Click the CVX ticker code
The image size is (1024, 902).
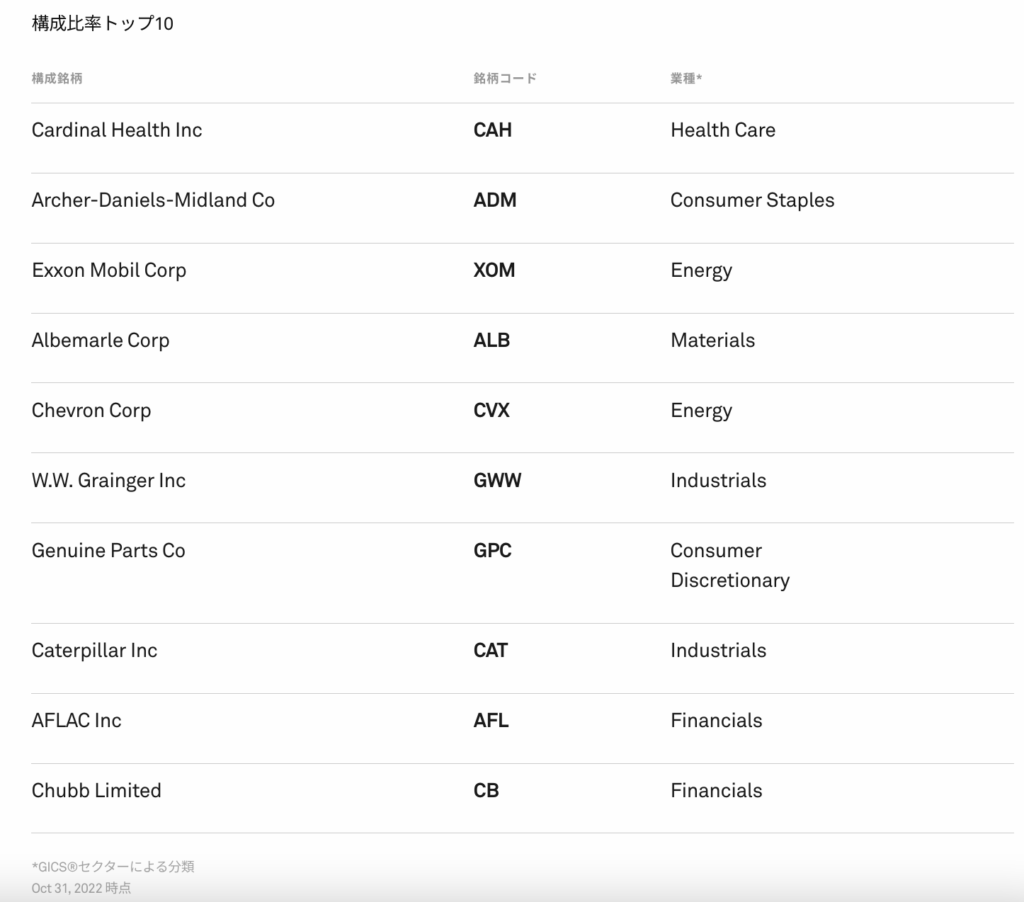(x=491, y=410)
